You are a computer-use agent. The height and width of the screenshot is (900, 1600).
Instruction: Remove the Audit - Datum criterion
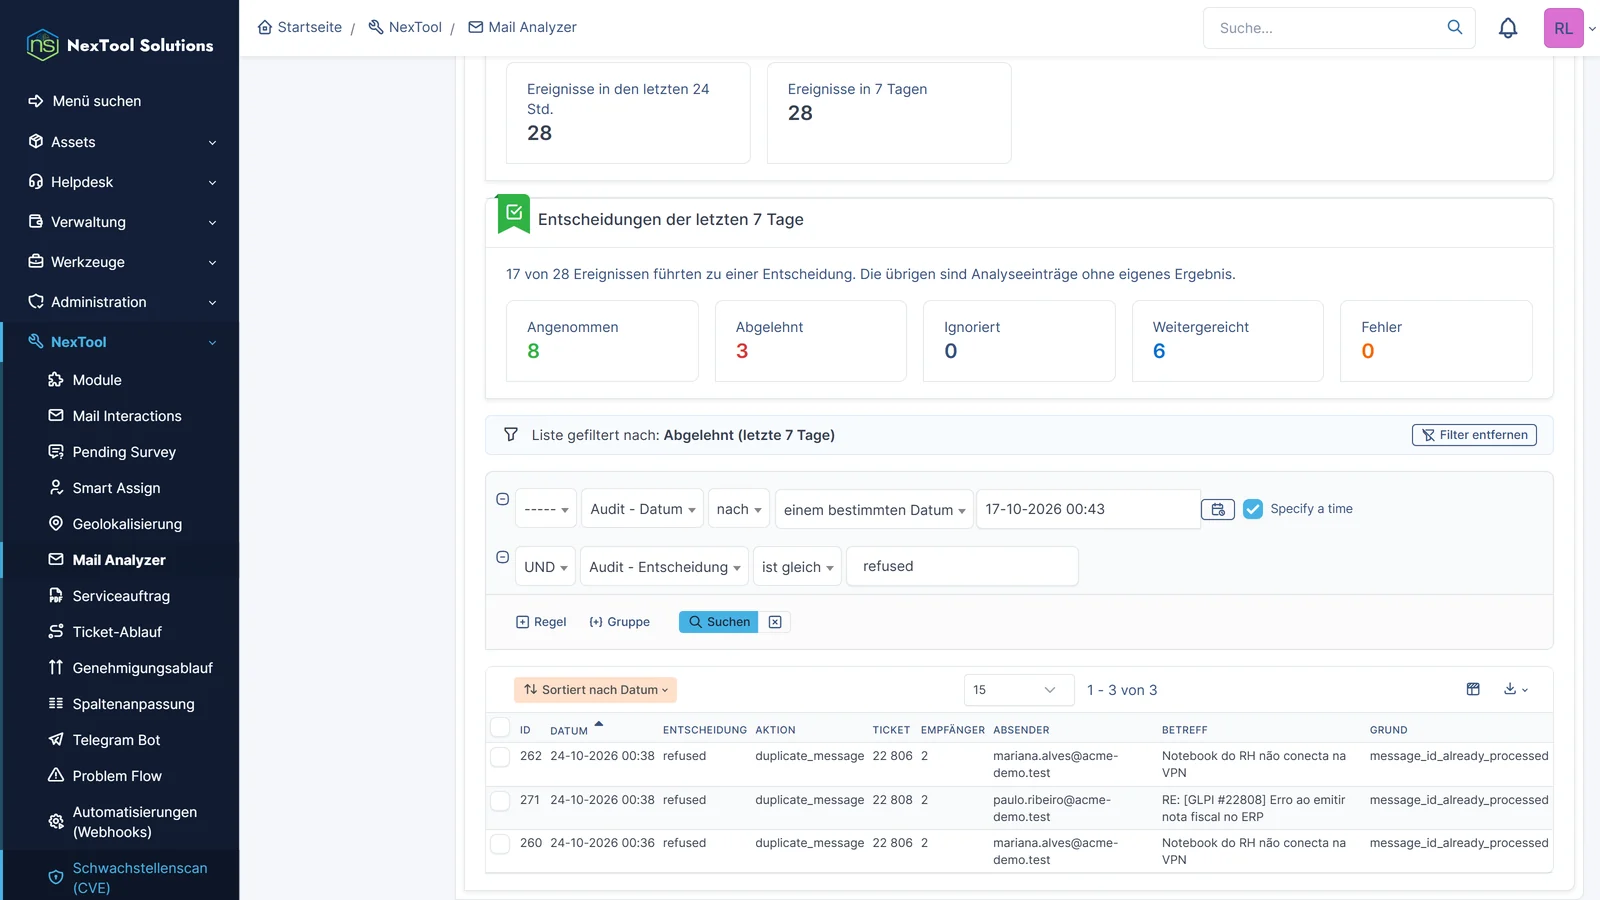click(503, 499)
